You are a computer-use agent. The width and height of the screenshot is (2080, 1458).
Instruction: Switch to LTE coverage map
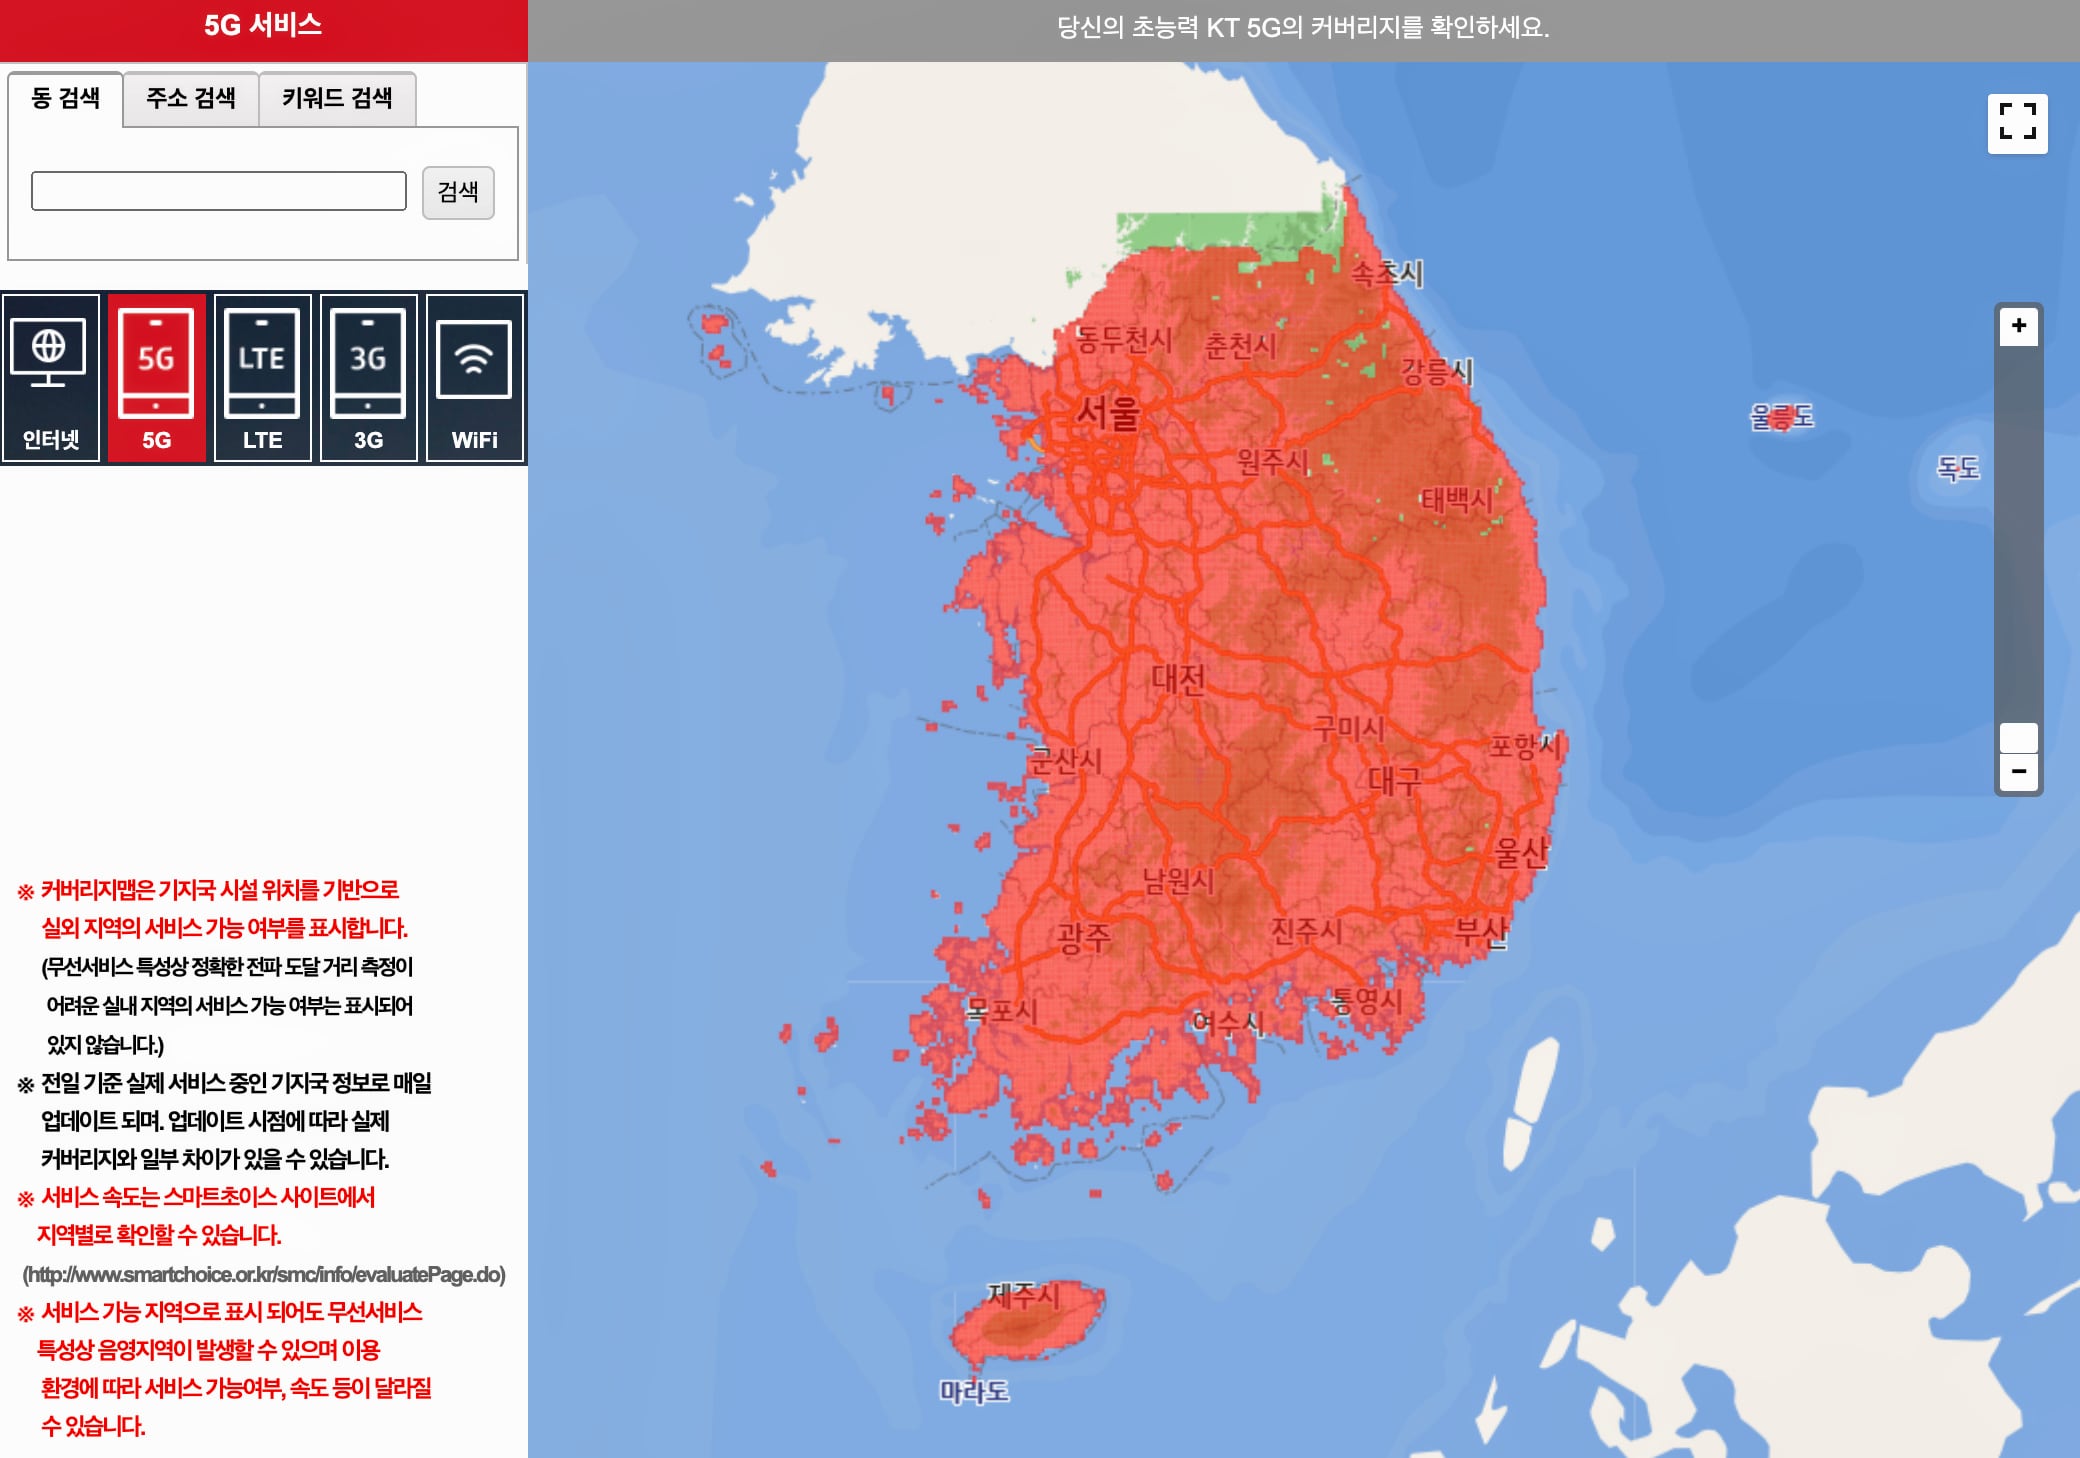point(262,378)
